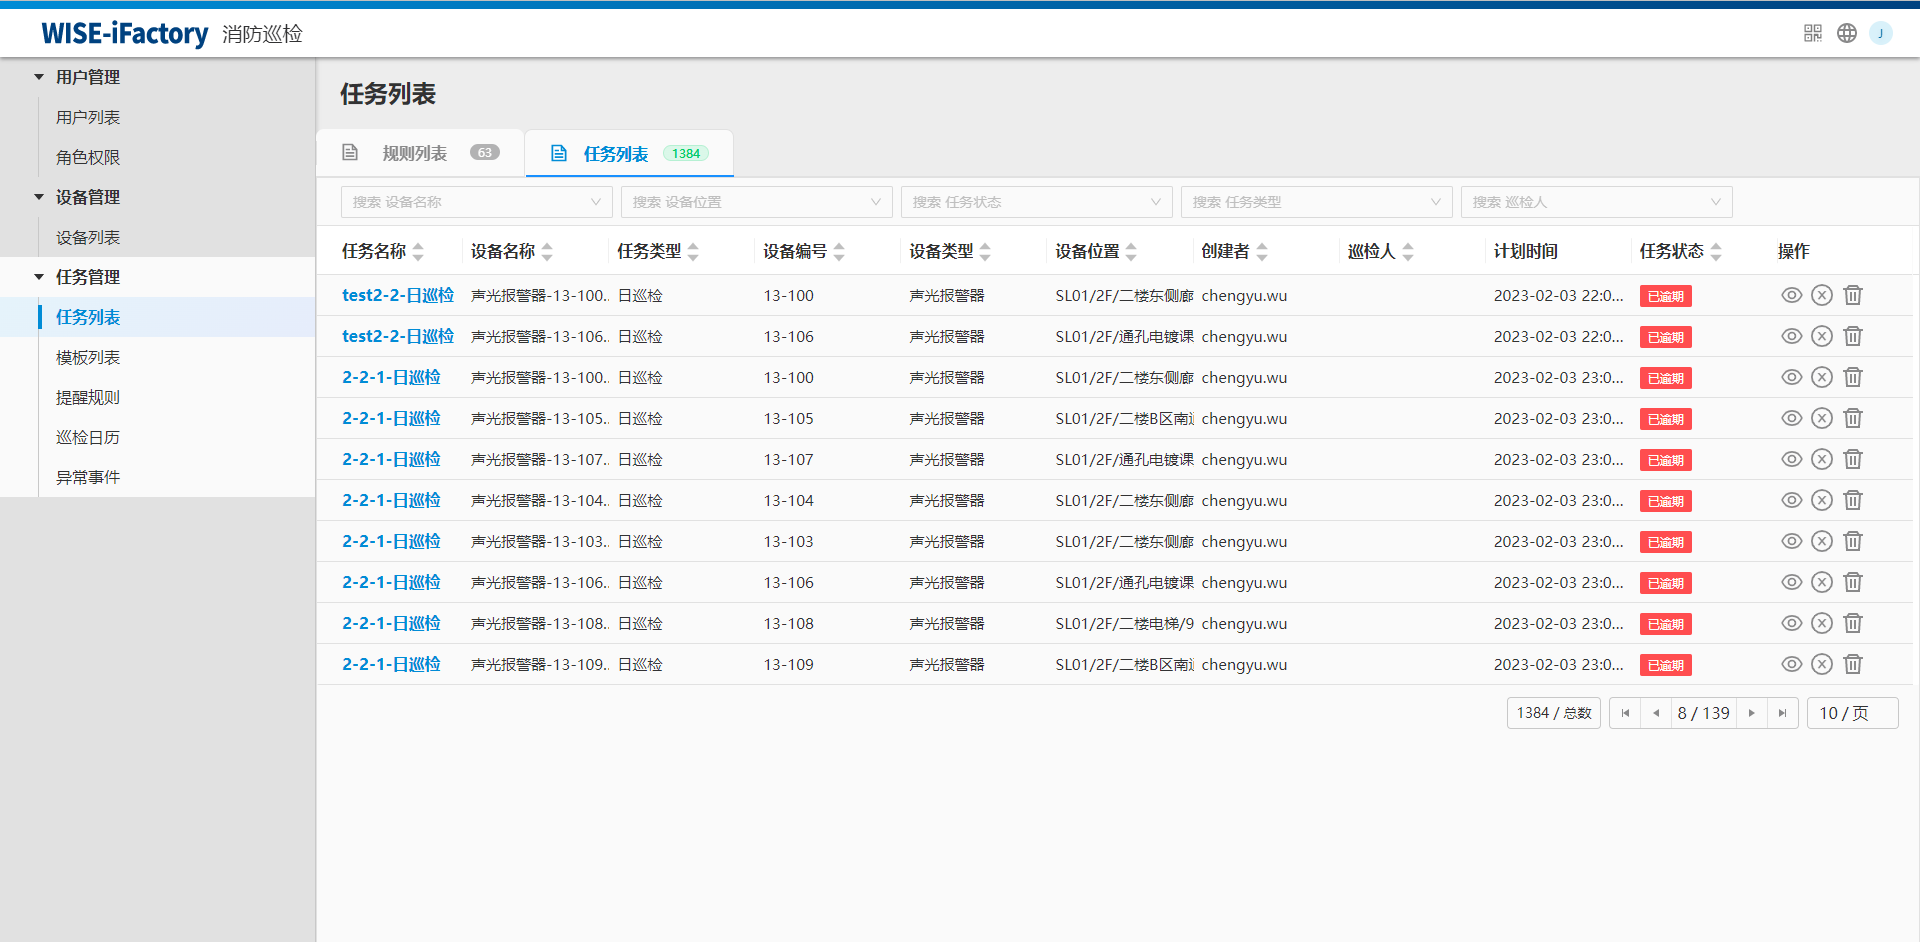Expand the 搜索 巡检人 dropdown

(x=1595, y=202)
